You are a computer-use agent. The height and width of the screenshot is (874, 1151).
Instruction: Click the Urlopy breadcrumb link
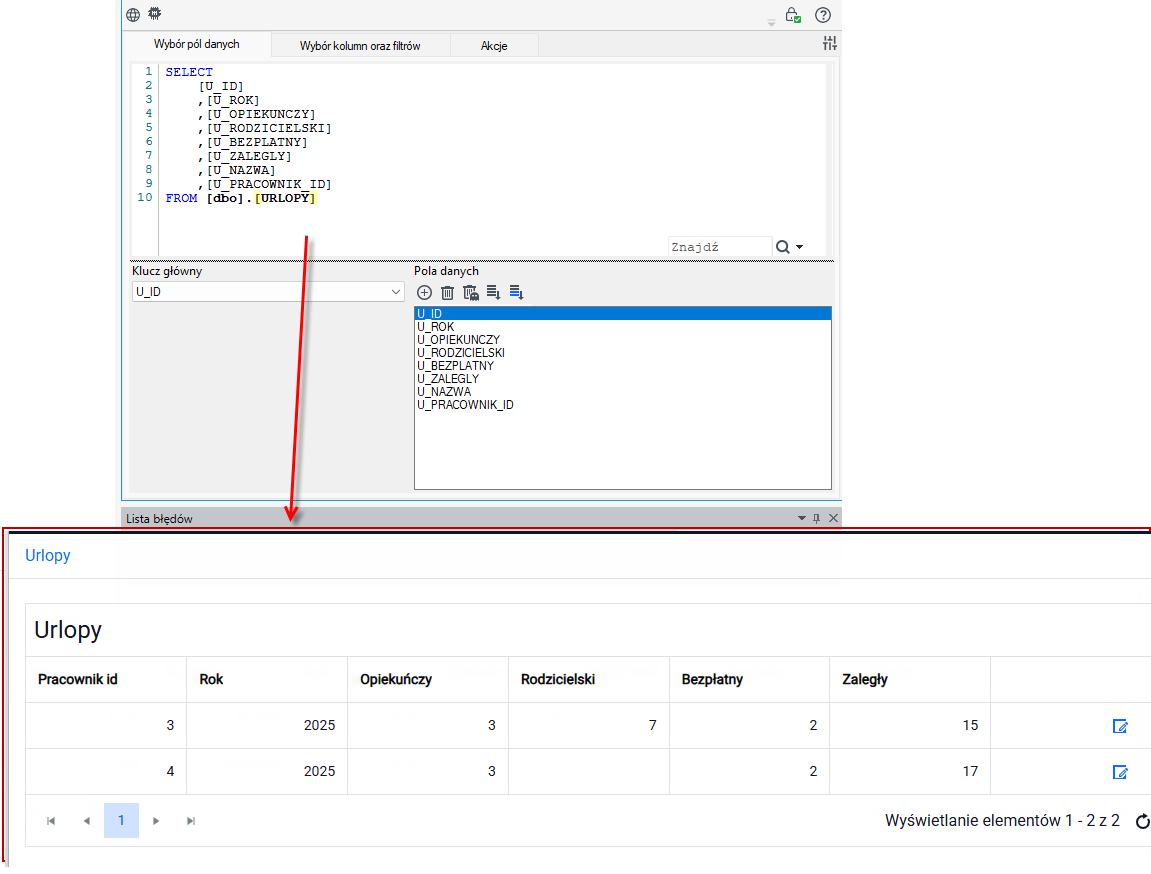[x=48, y=556]
